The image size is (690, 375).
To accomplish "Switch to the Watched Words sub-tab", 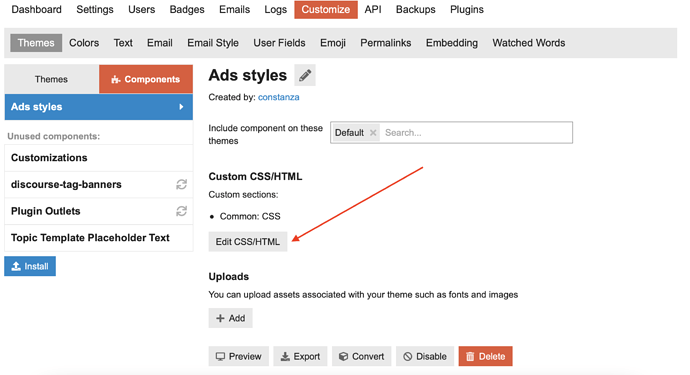I will (x=529, y=43).
